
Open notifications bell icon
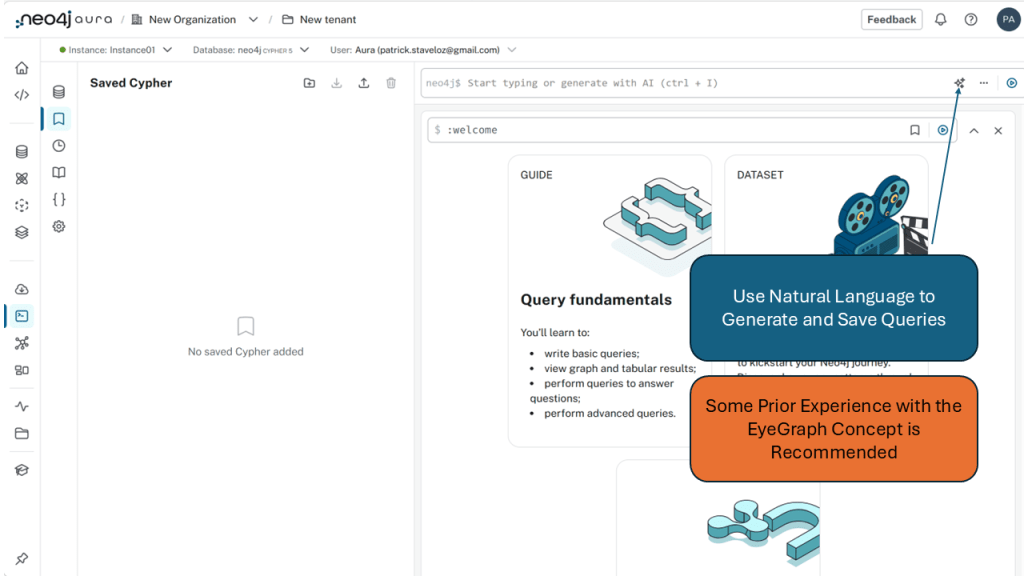point(940,19)
